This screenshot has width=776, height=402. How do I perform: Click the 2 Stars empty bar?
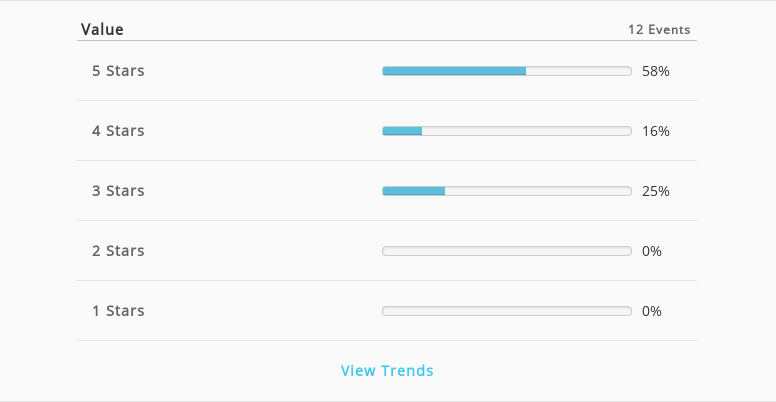(x=507, y=251)
